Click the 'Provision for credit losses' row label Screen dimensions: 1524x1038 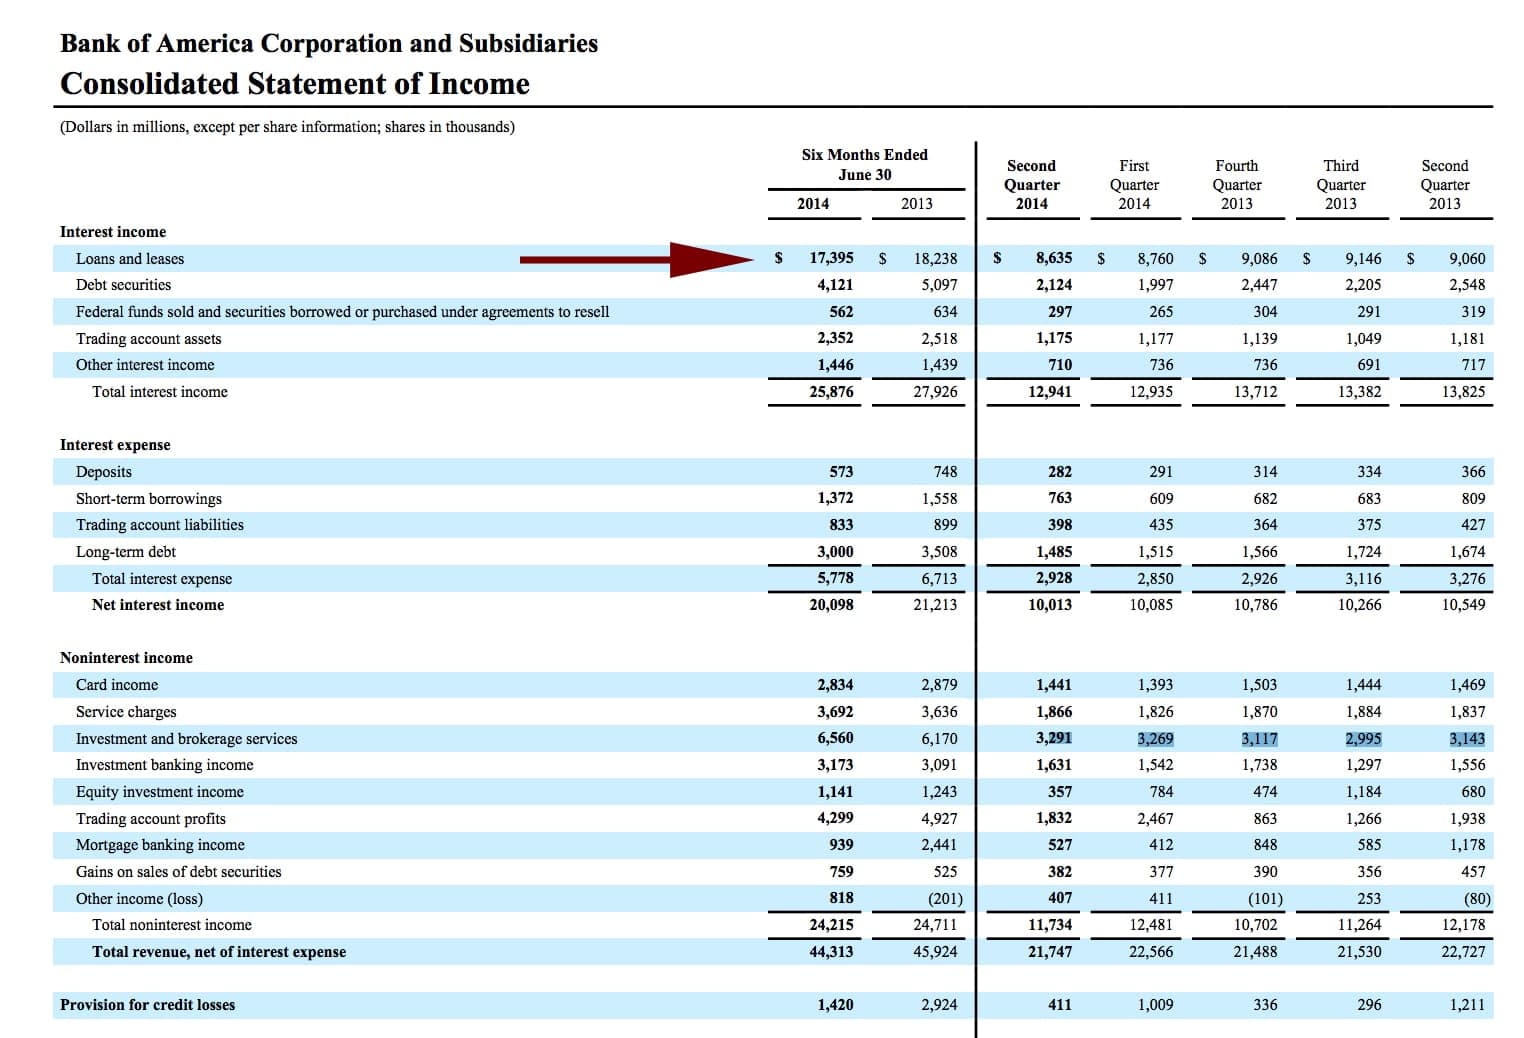[148, 1005]
